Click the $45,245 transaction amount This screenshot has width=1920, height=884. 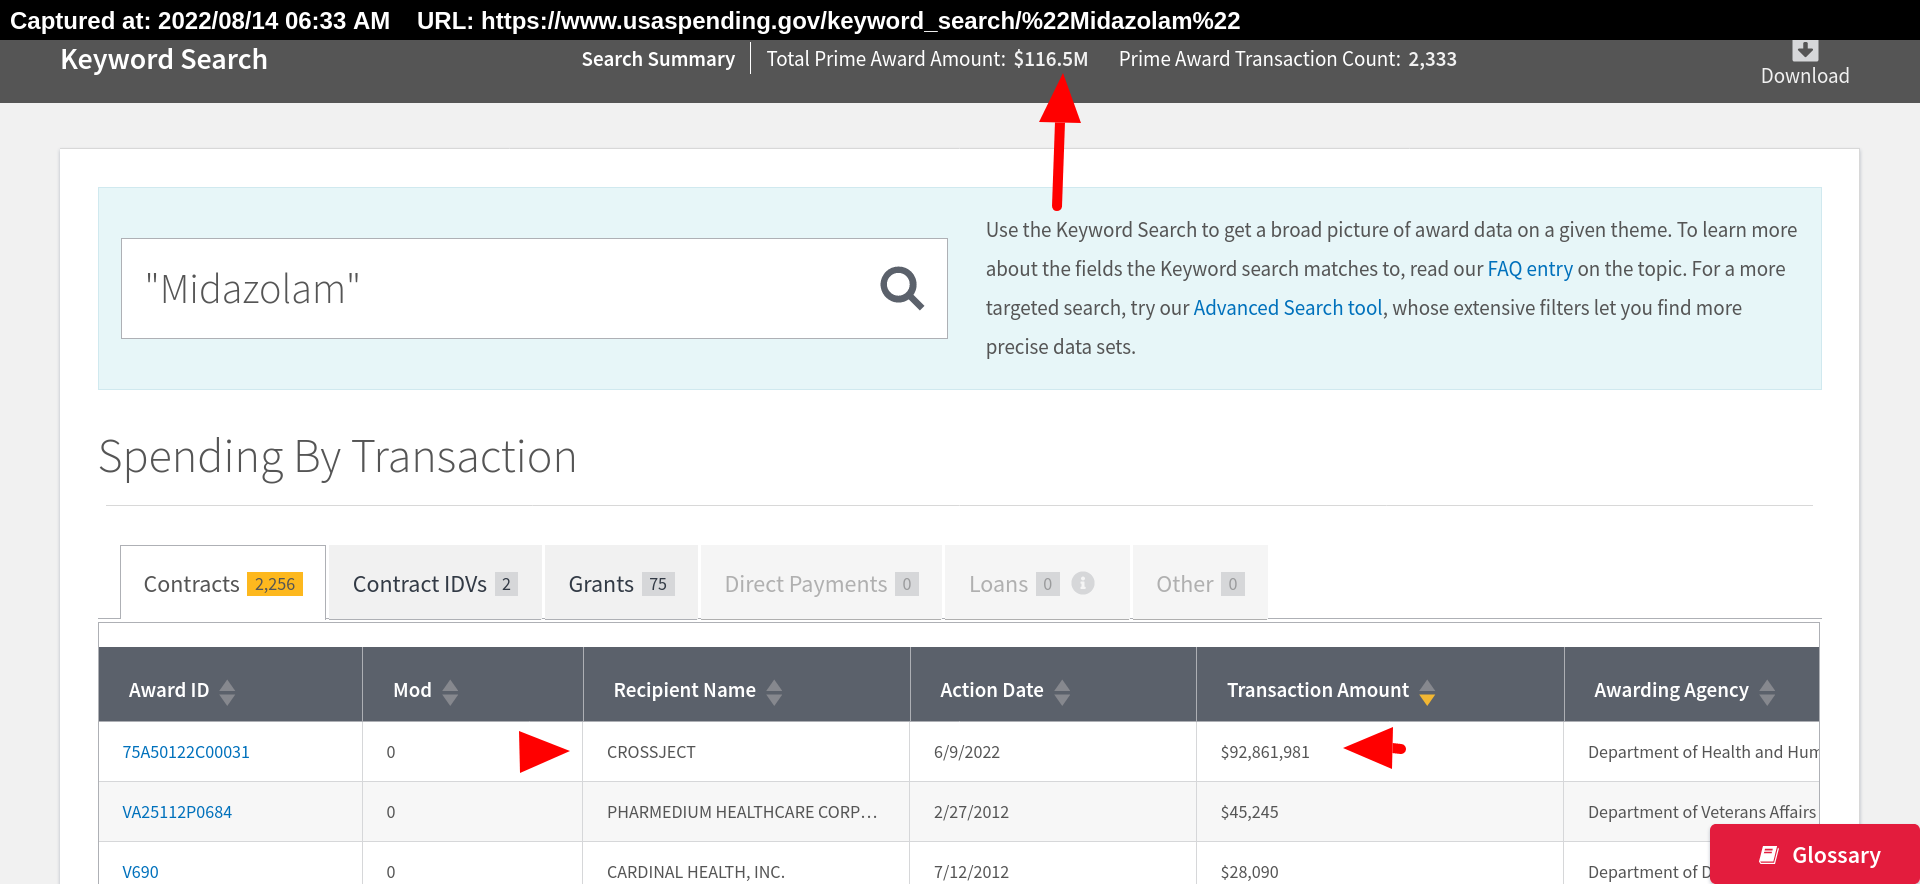(x=1249, y=812)
